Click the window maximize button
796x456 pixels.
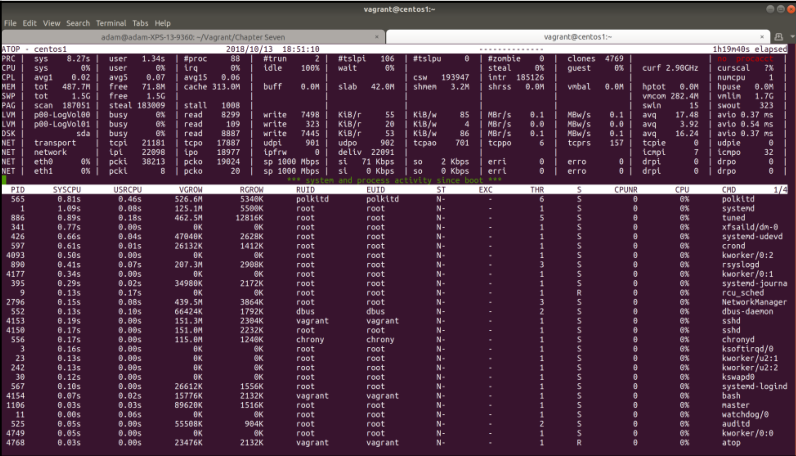[x=780, y=9]
